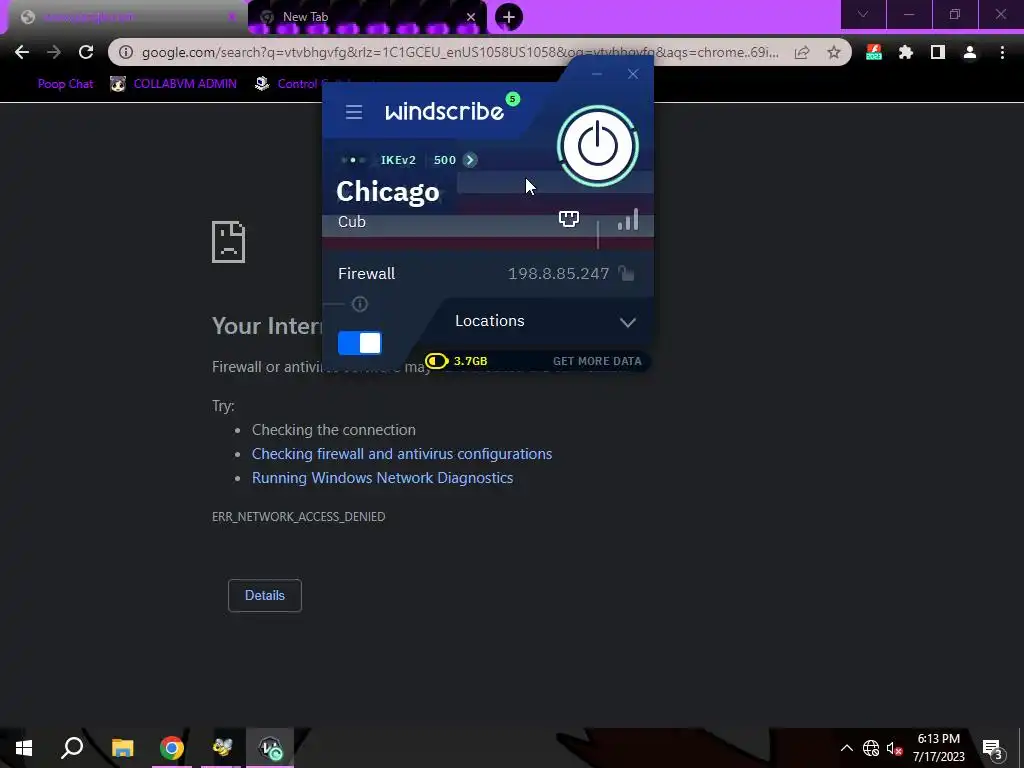Click the signal strength bars icon
The width and height of the screenshot is (1024, 768).
[628, 219]
